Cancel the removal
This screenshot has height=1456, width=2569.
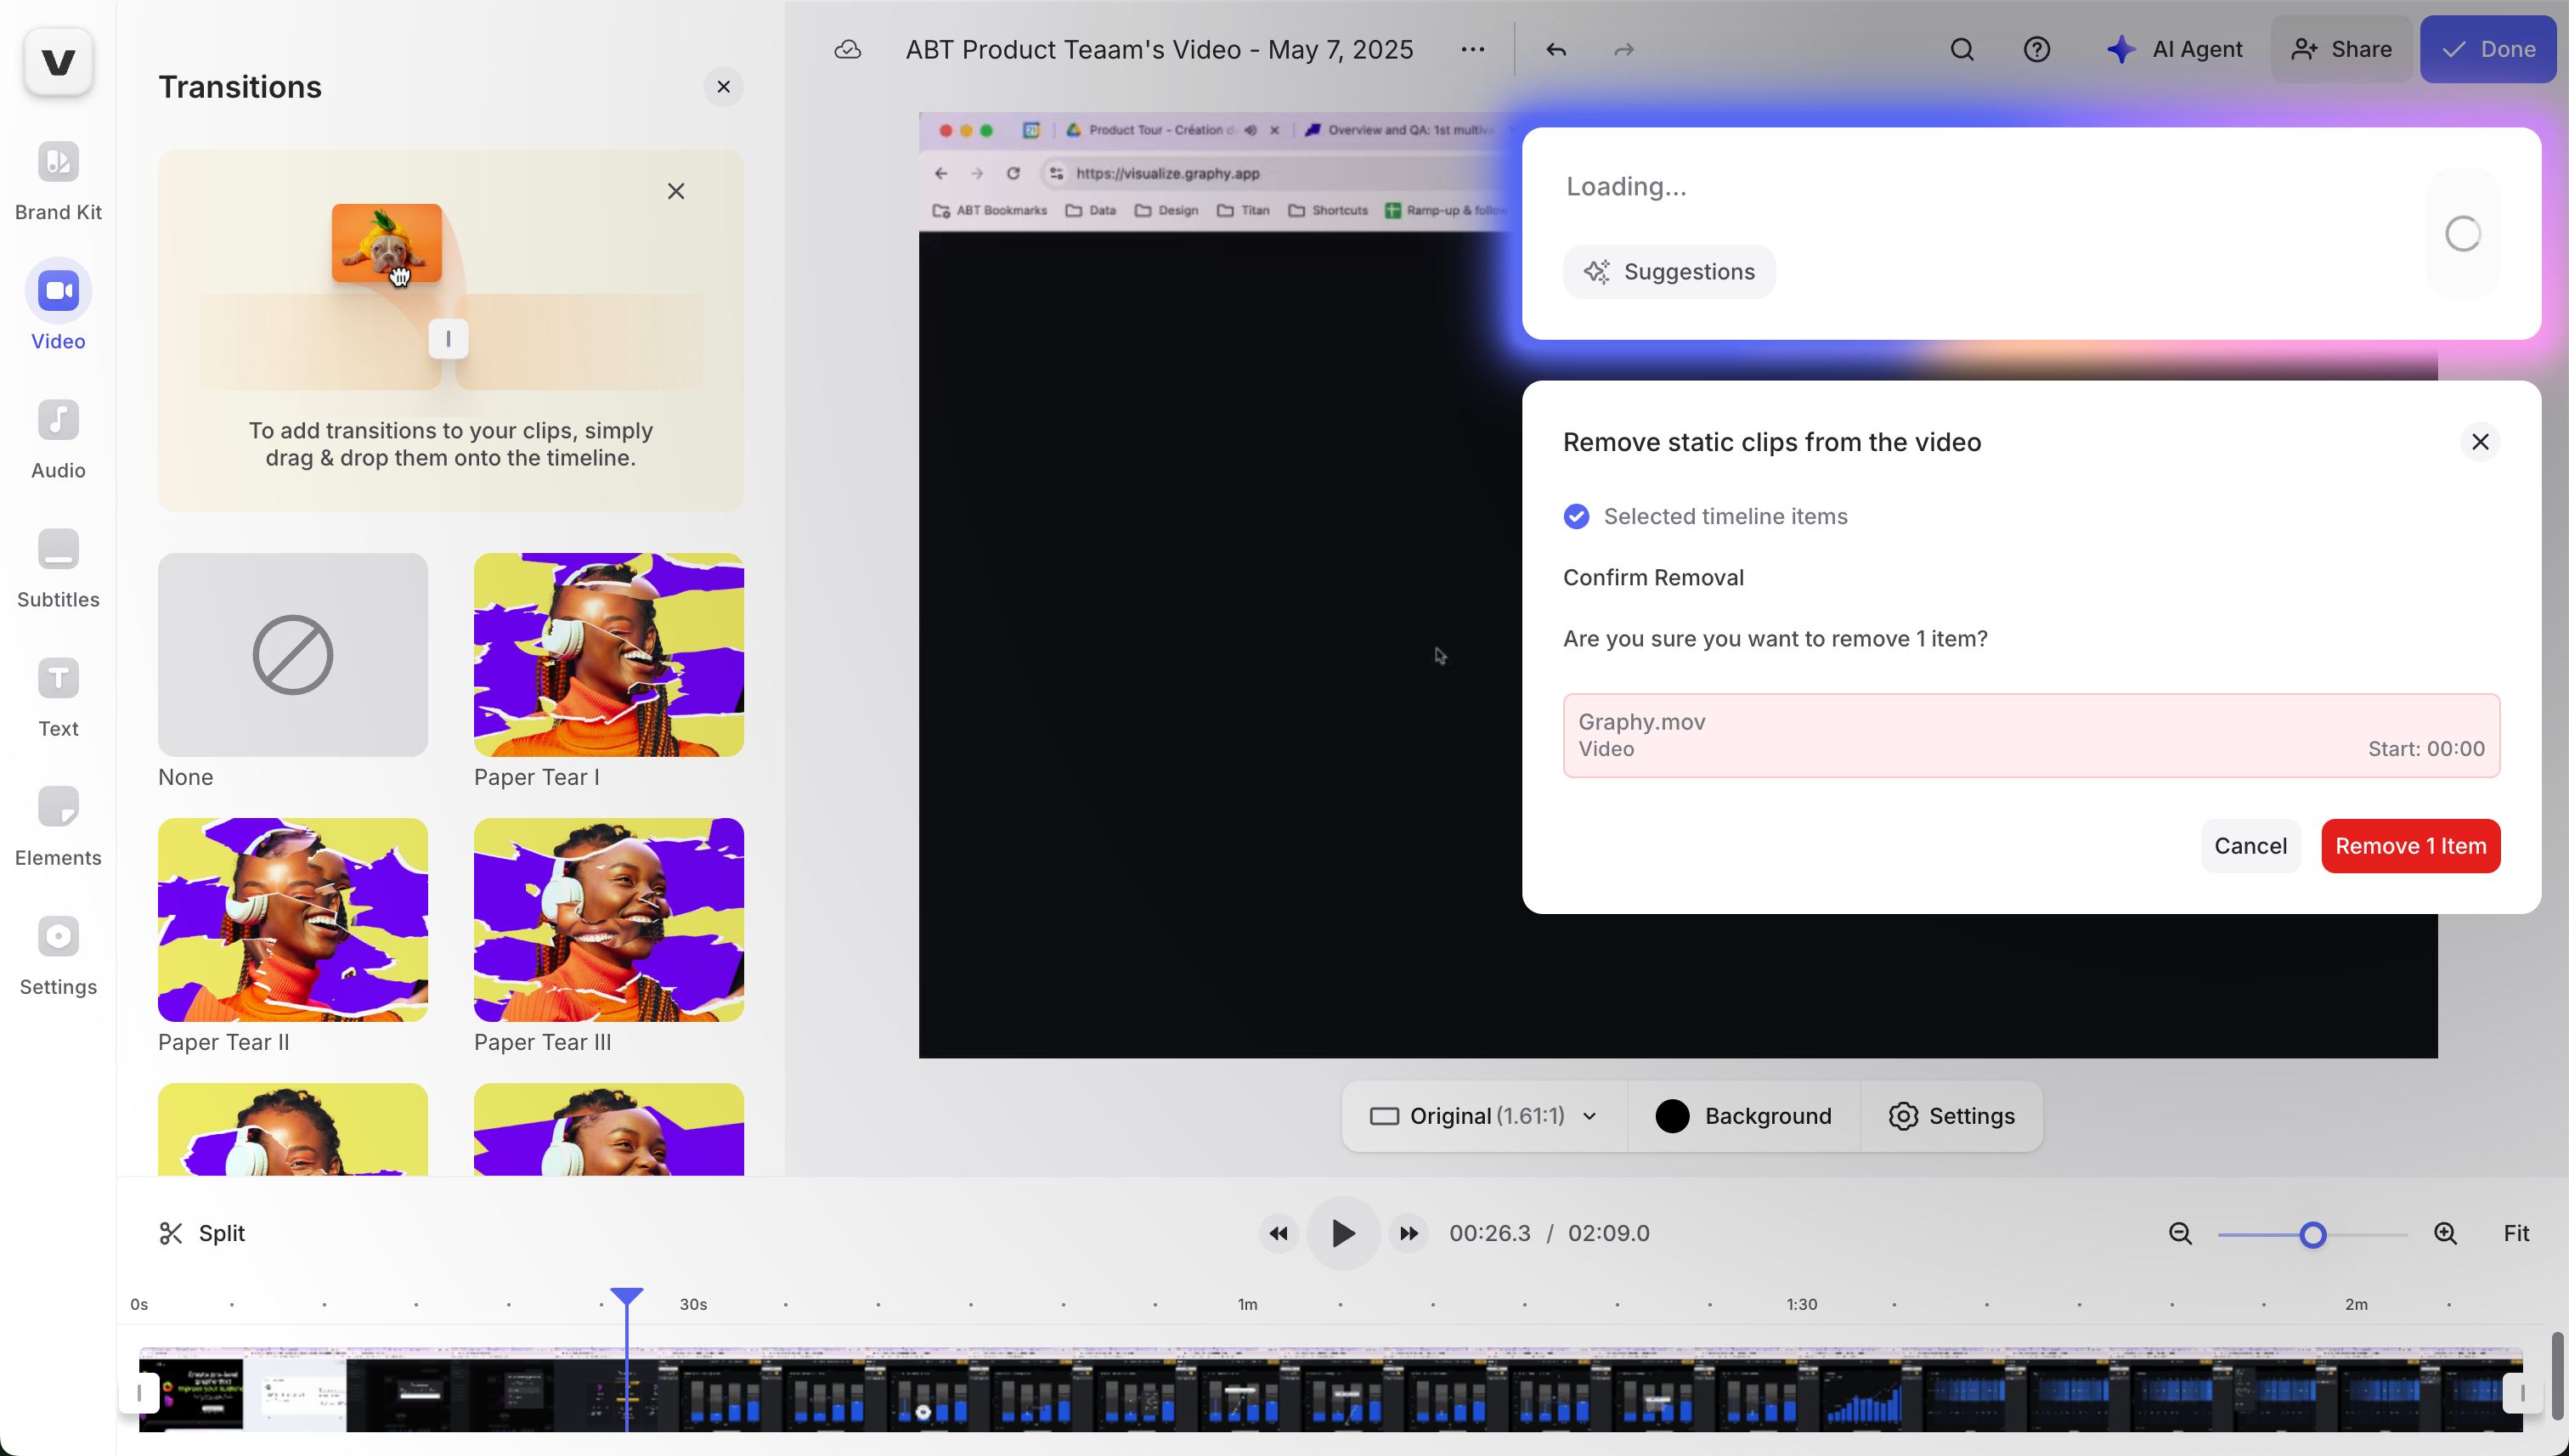2250,846
